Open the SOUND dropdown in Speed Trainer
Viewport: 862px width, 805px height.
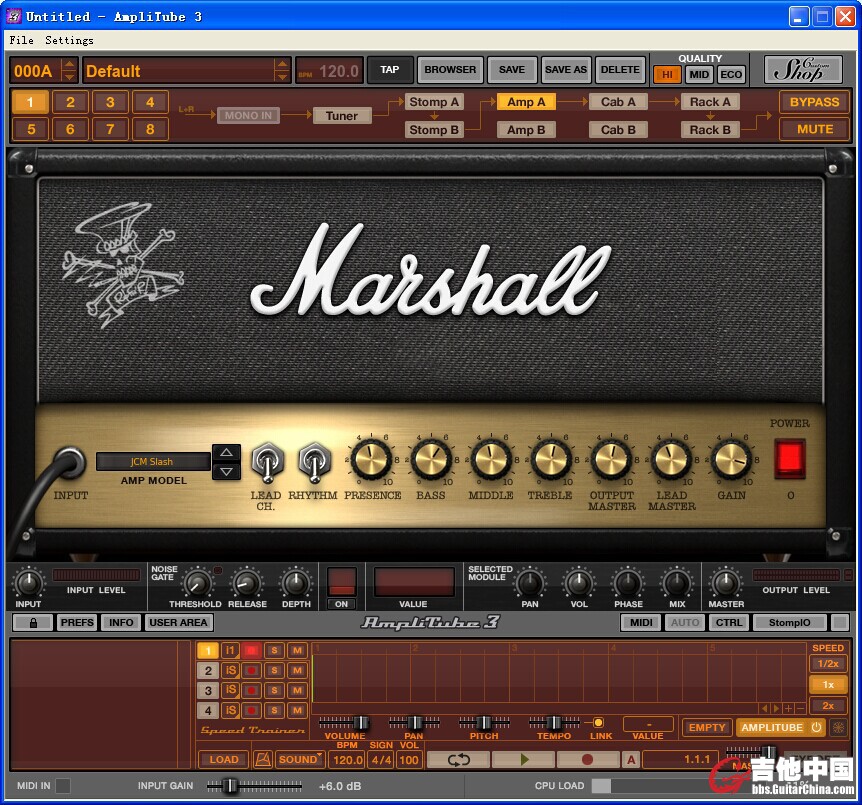[299, 759]
